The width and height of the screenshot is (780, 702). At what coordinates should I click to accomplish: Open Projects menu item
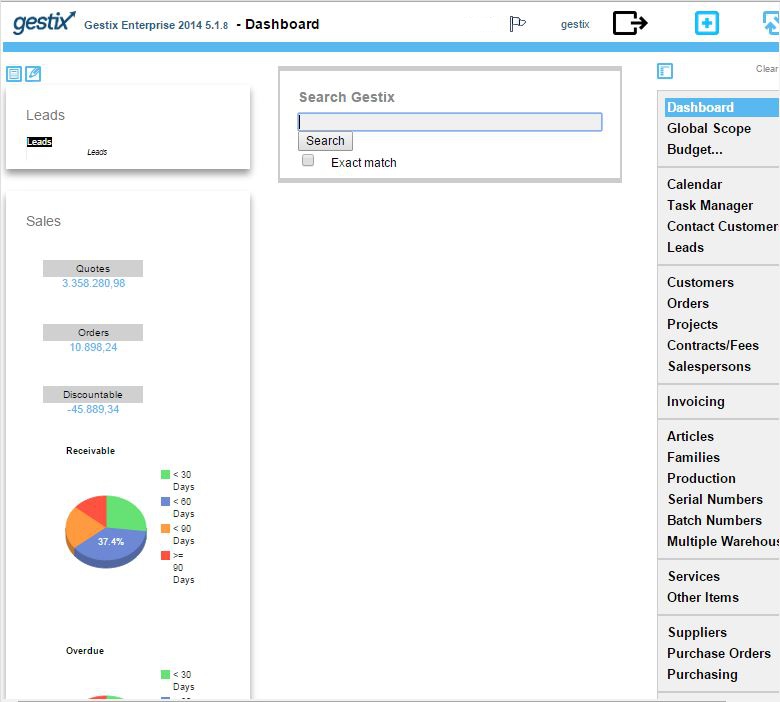692,324
